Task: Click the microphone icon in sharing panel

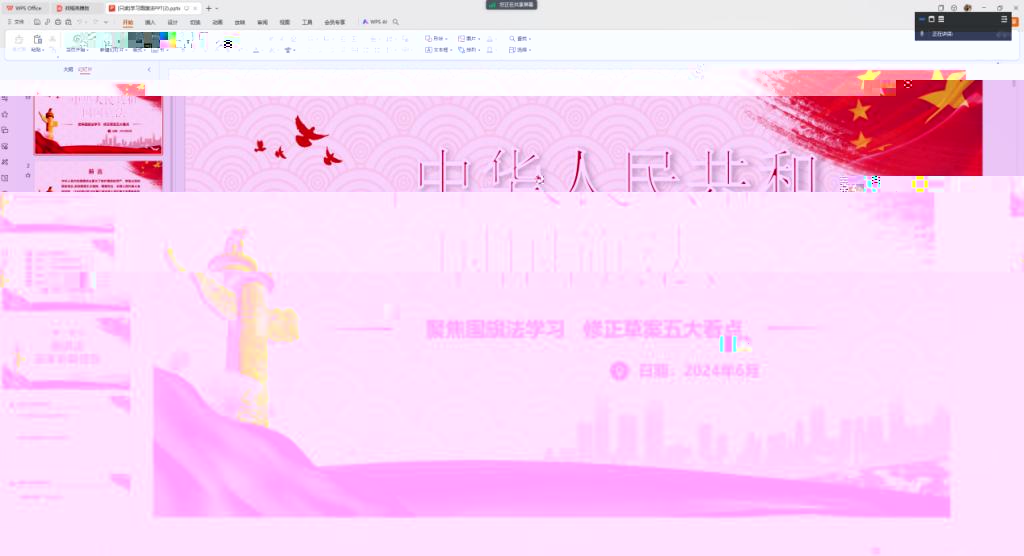Action: [922, 34]
